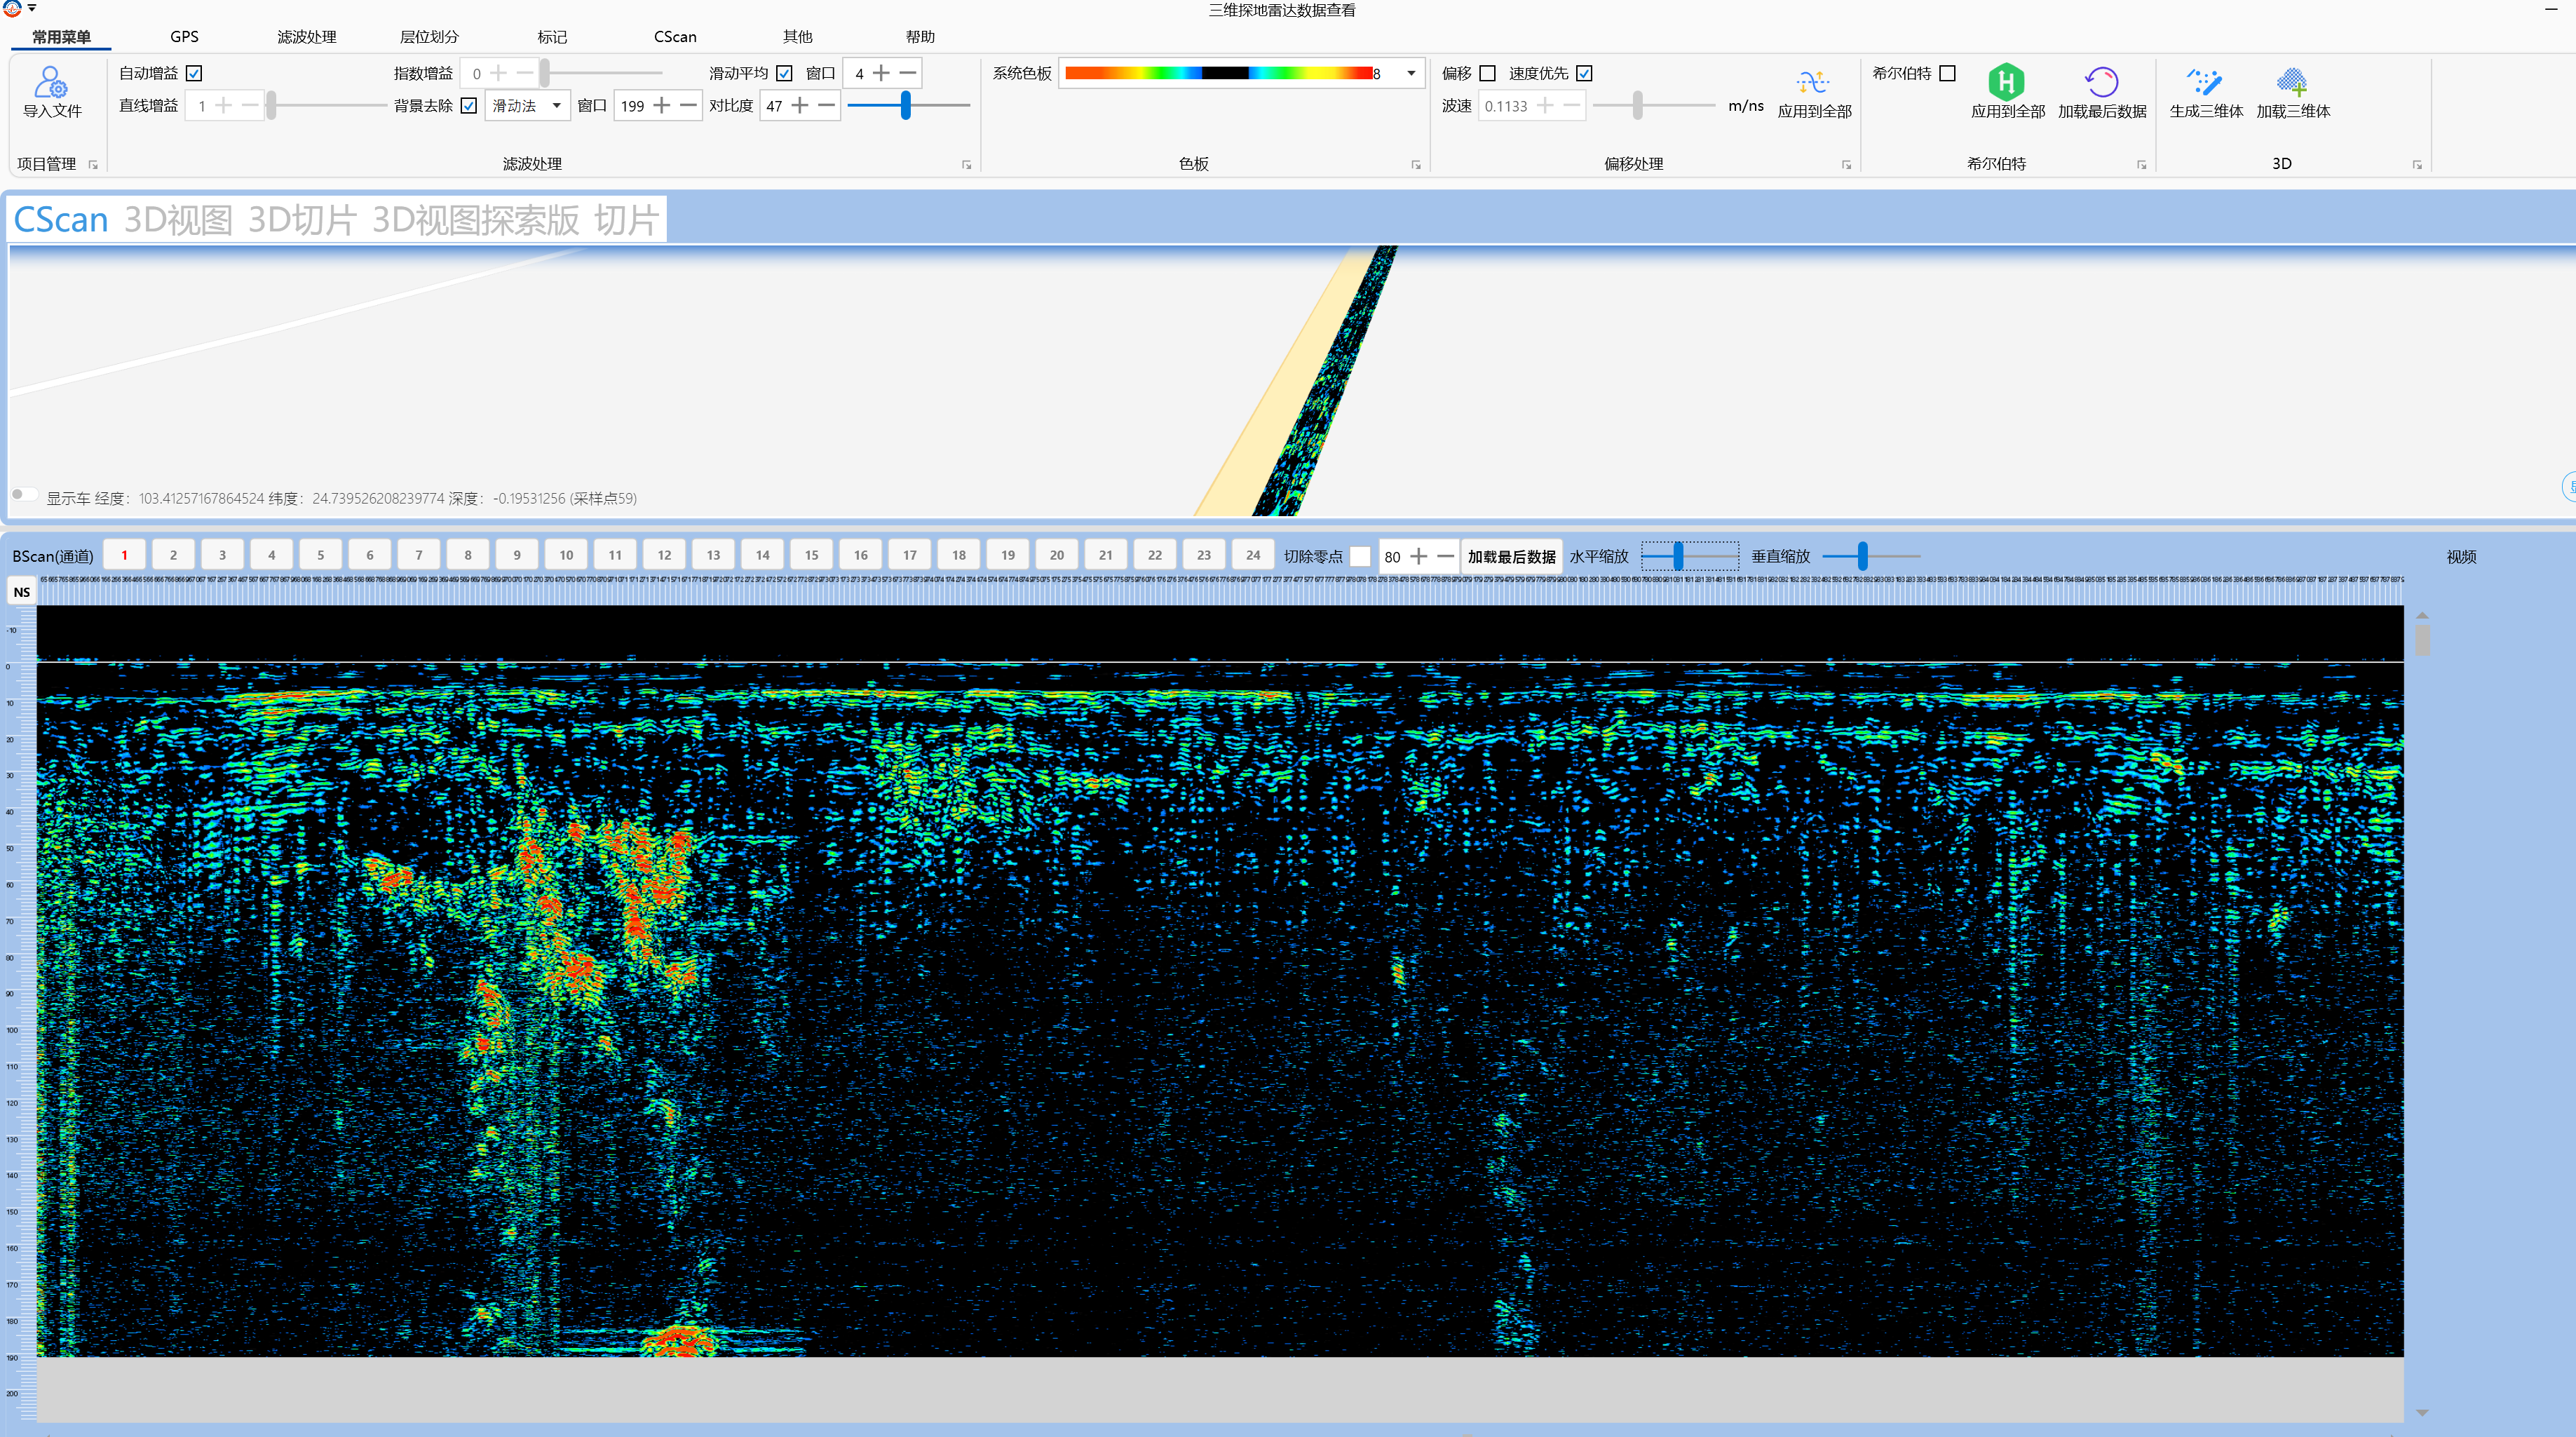Open the 系统色板 color map dropdown
Image resolution: width=2576 pixels, height=1437 pixels.
click(1410, 74)
